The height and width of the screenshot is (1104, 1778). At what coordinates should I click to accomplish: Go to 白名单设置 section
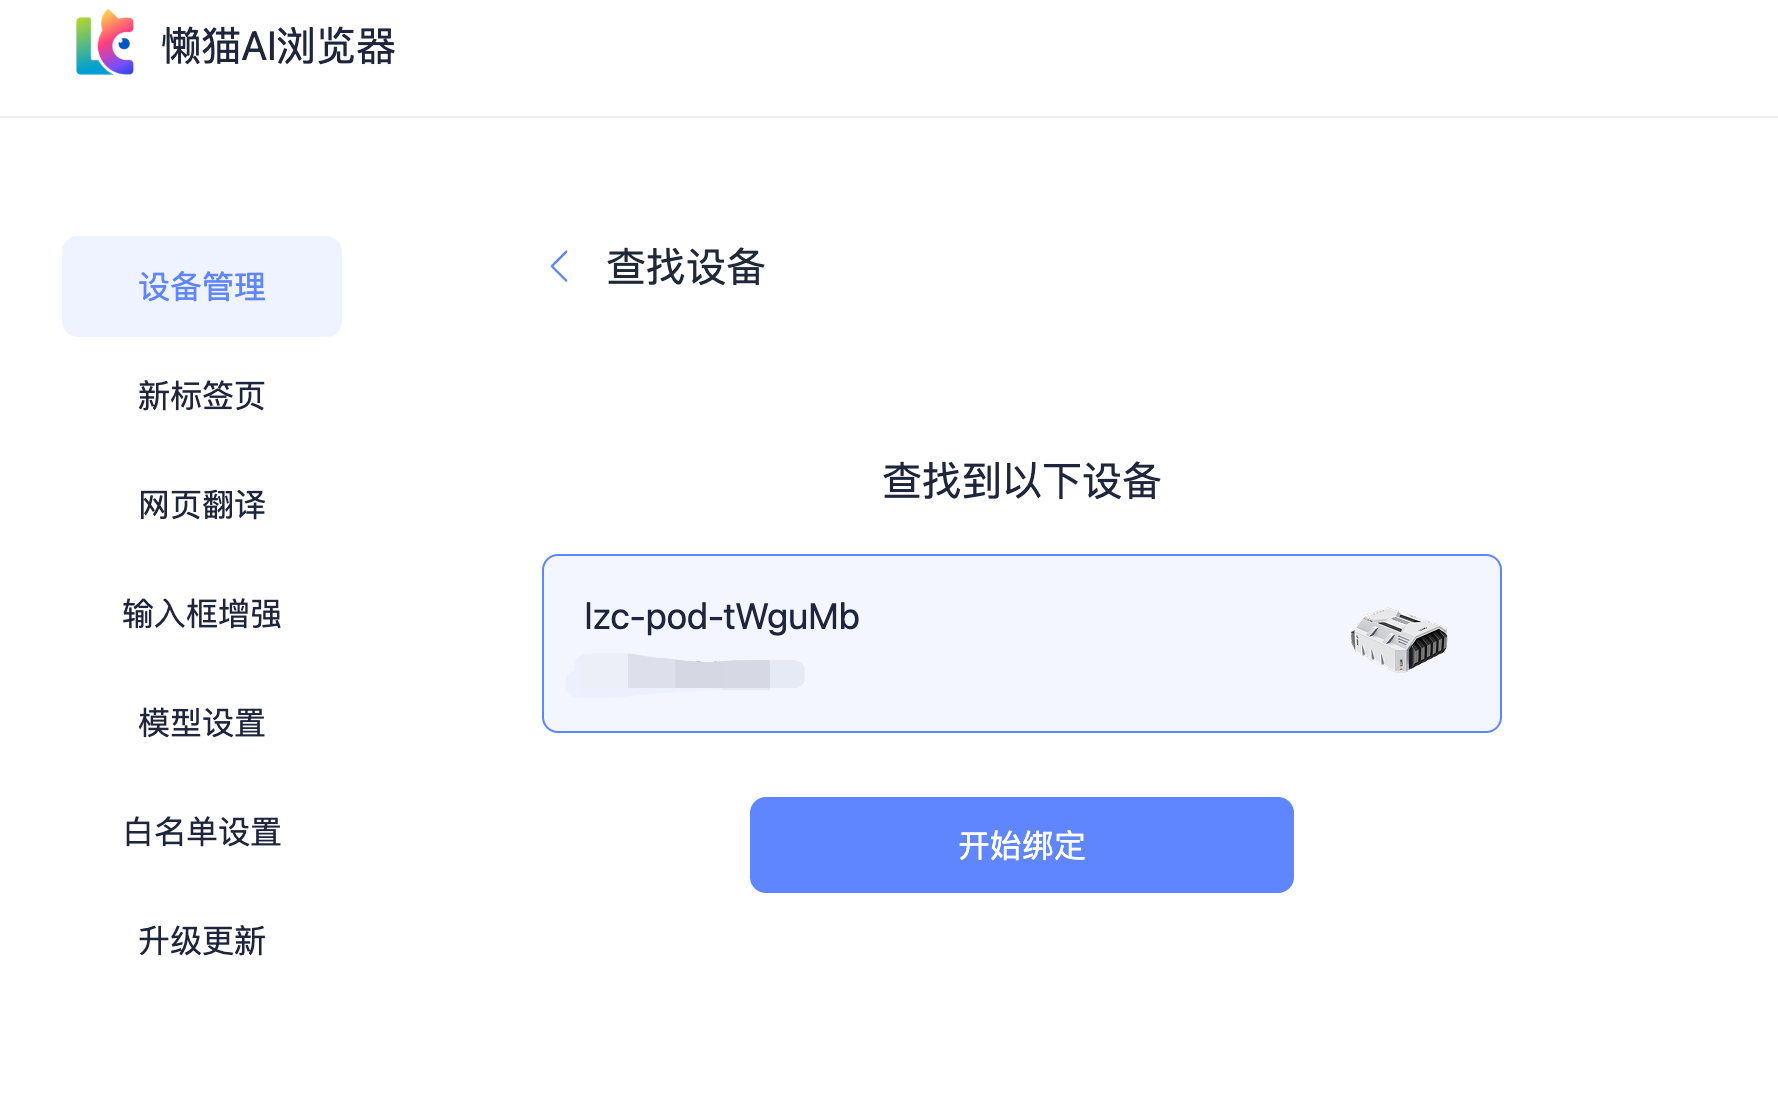pos(201,832)
